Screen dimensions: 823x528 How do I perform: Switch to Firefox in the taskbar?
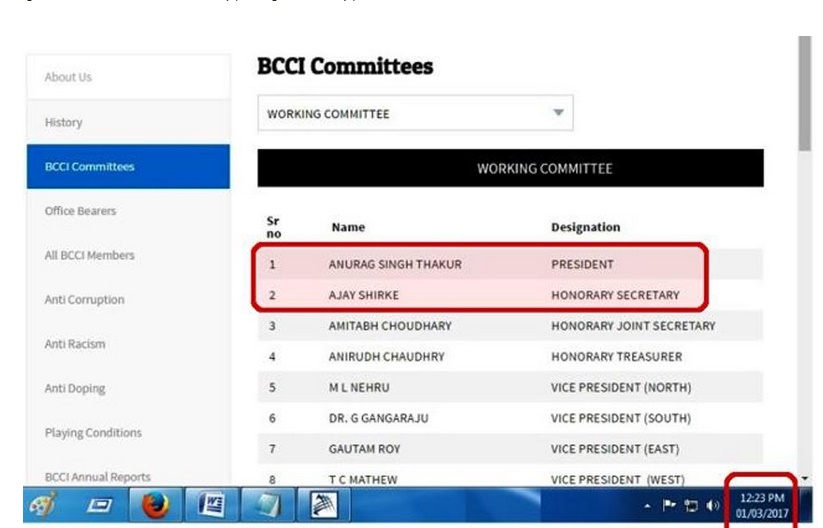pos(156,505)
